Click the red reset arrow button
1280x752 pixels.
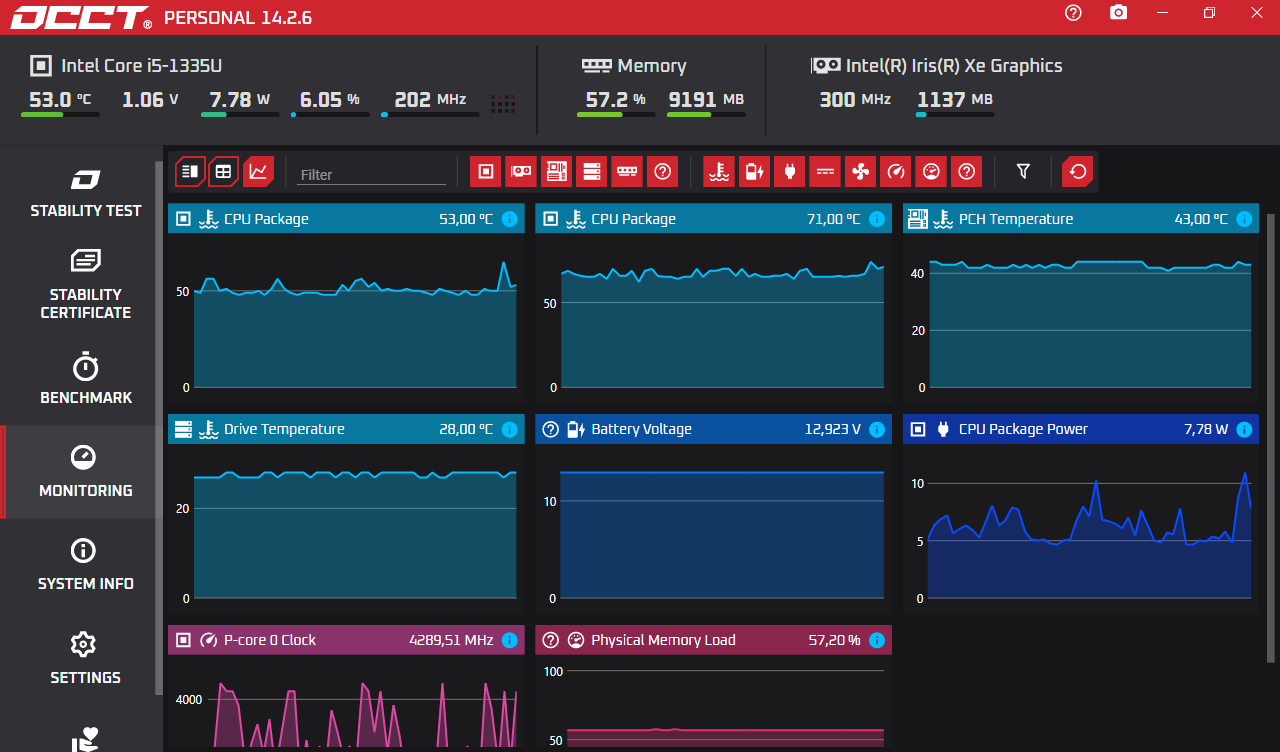tap(1078, 172)
